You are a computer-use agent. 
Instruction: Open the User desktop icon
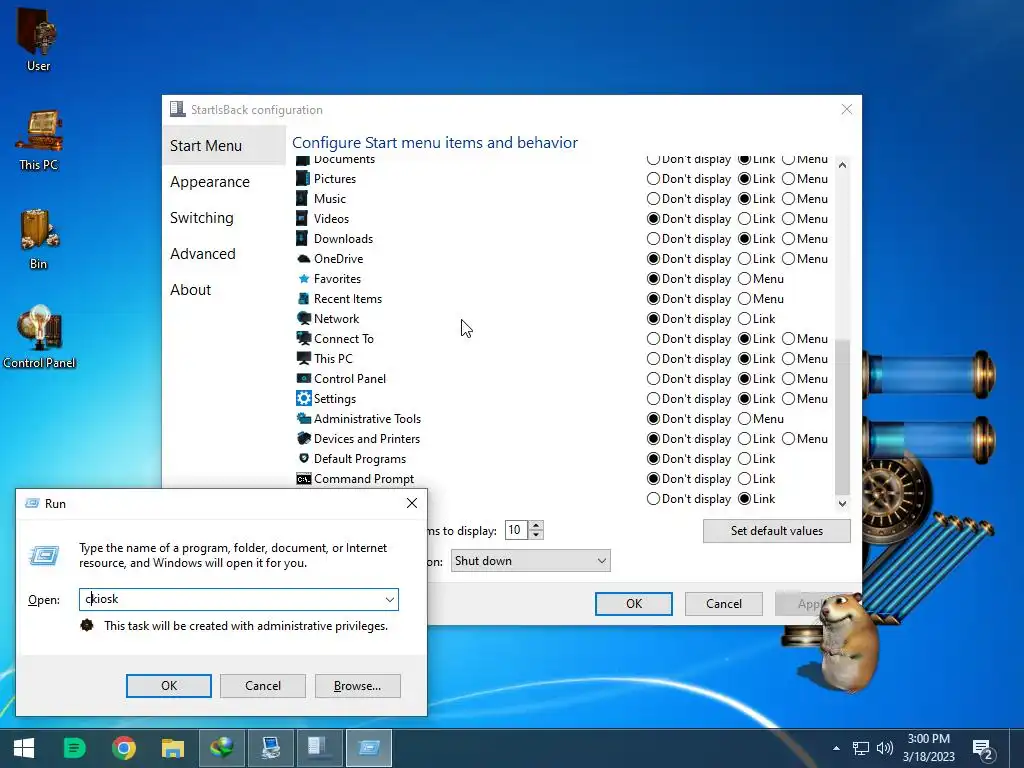point(38,39)
